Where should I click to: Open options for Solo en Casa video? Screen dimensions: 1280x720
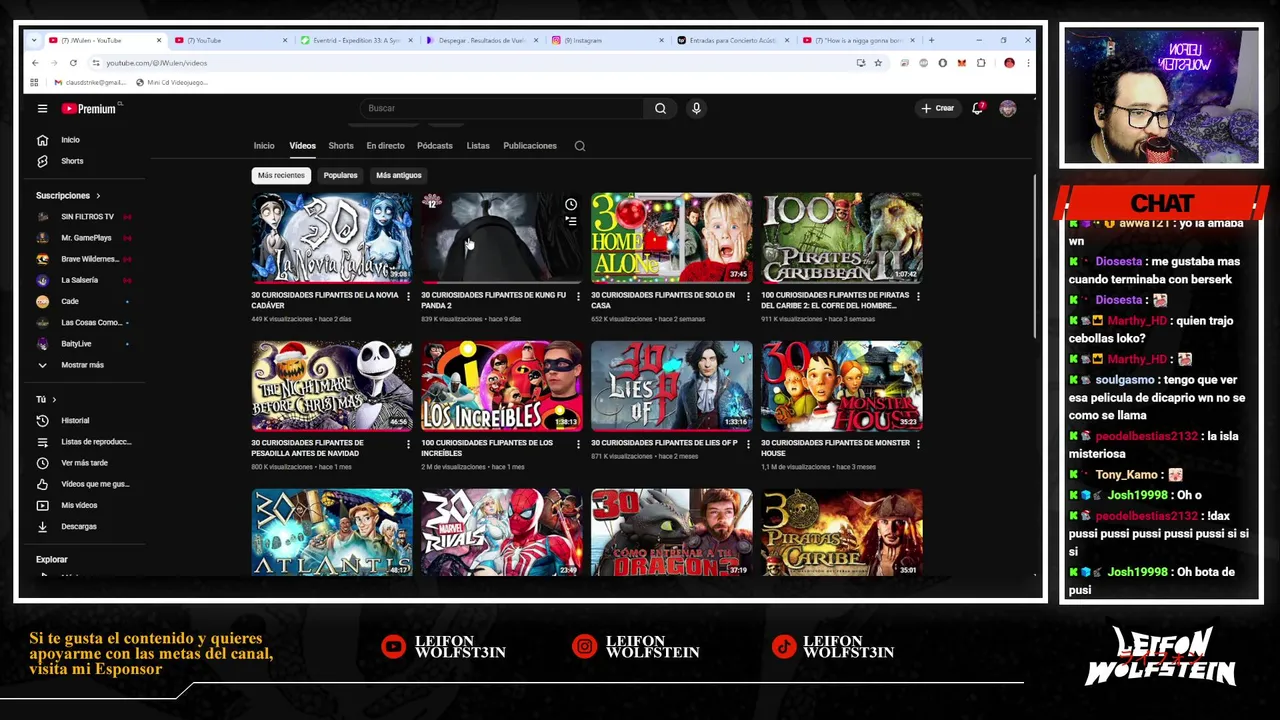coord(748,296)
